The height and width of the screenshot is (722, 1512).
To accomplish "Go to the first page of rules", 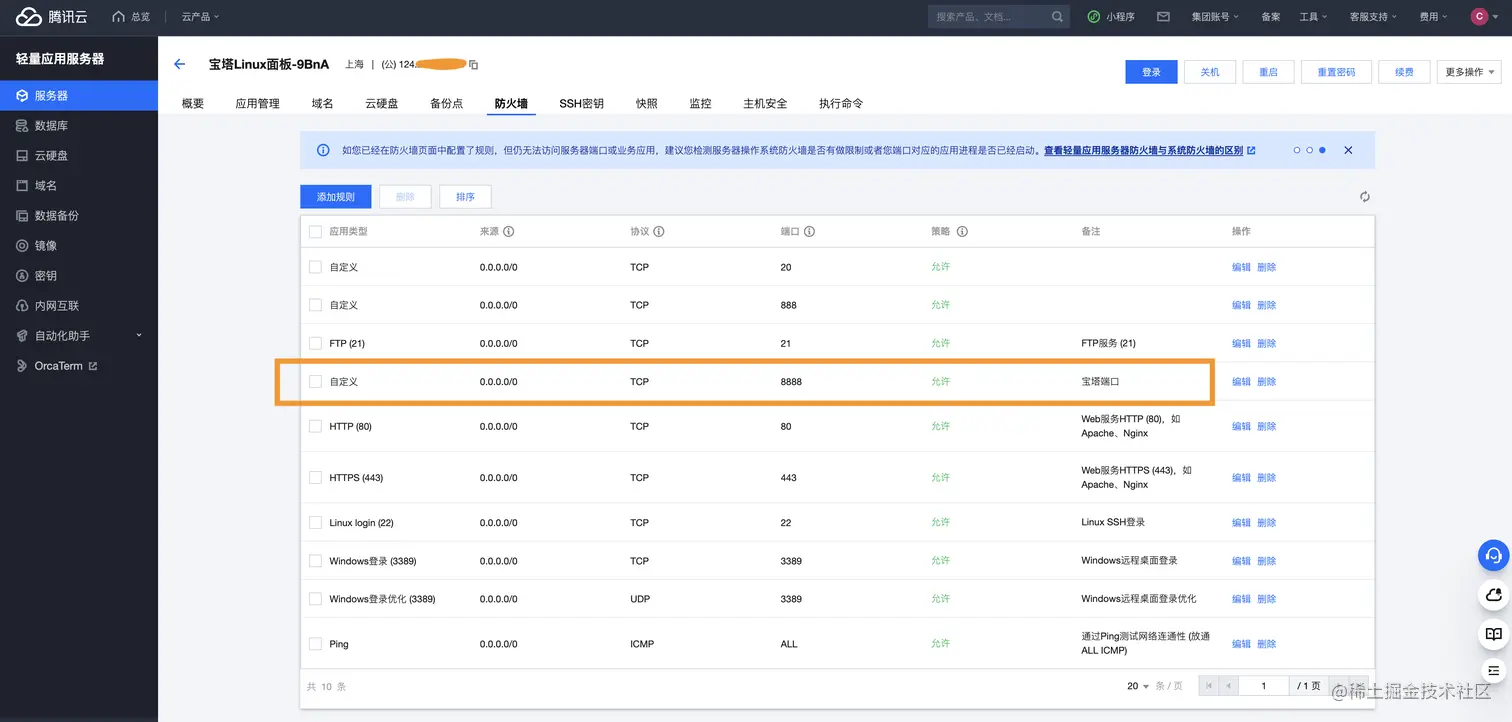I will [x=1209, y=686].
